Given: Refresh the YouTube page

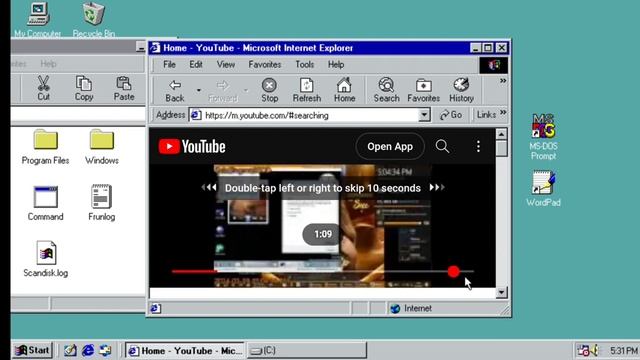Looking at the screenshot, I should (x=307, y=90).
